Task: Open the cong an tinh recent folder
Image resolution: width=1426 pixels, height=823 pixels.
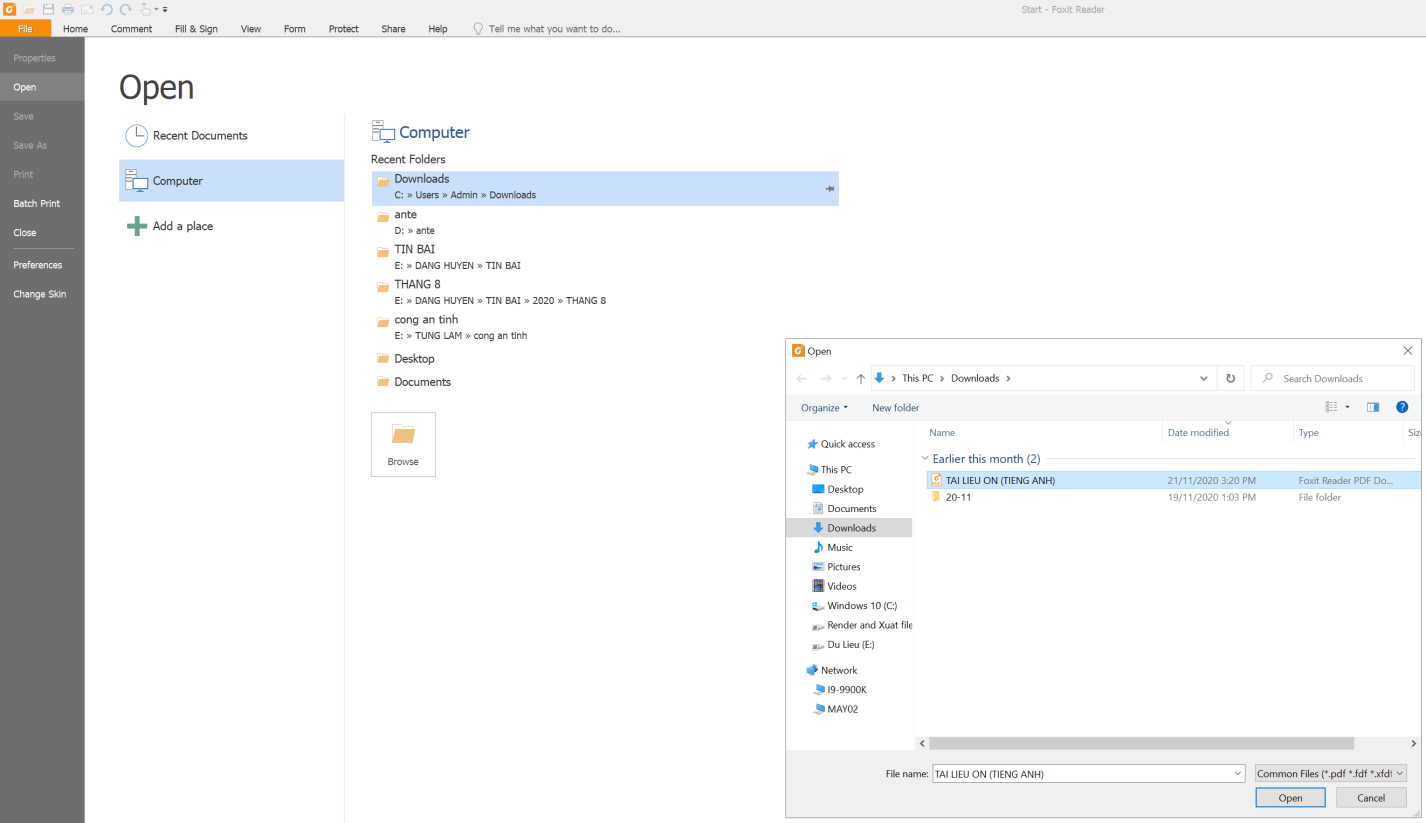Action: (604, 327)
